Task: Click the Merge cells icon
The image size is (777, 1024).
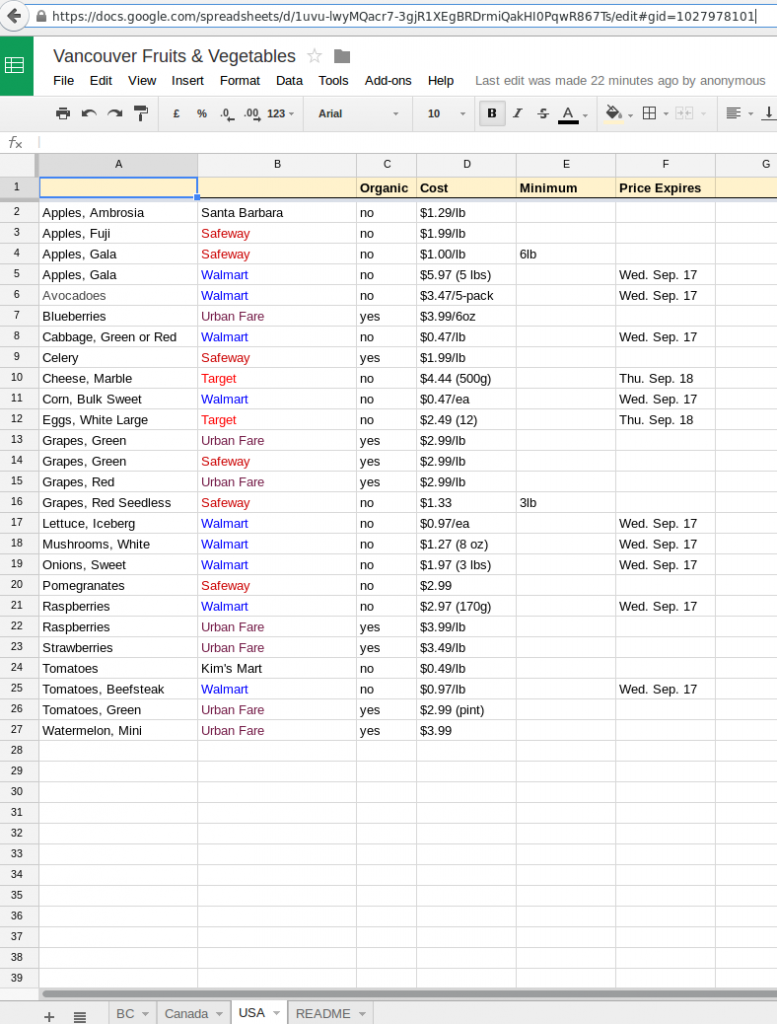Action: 684,114
